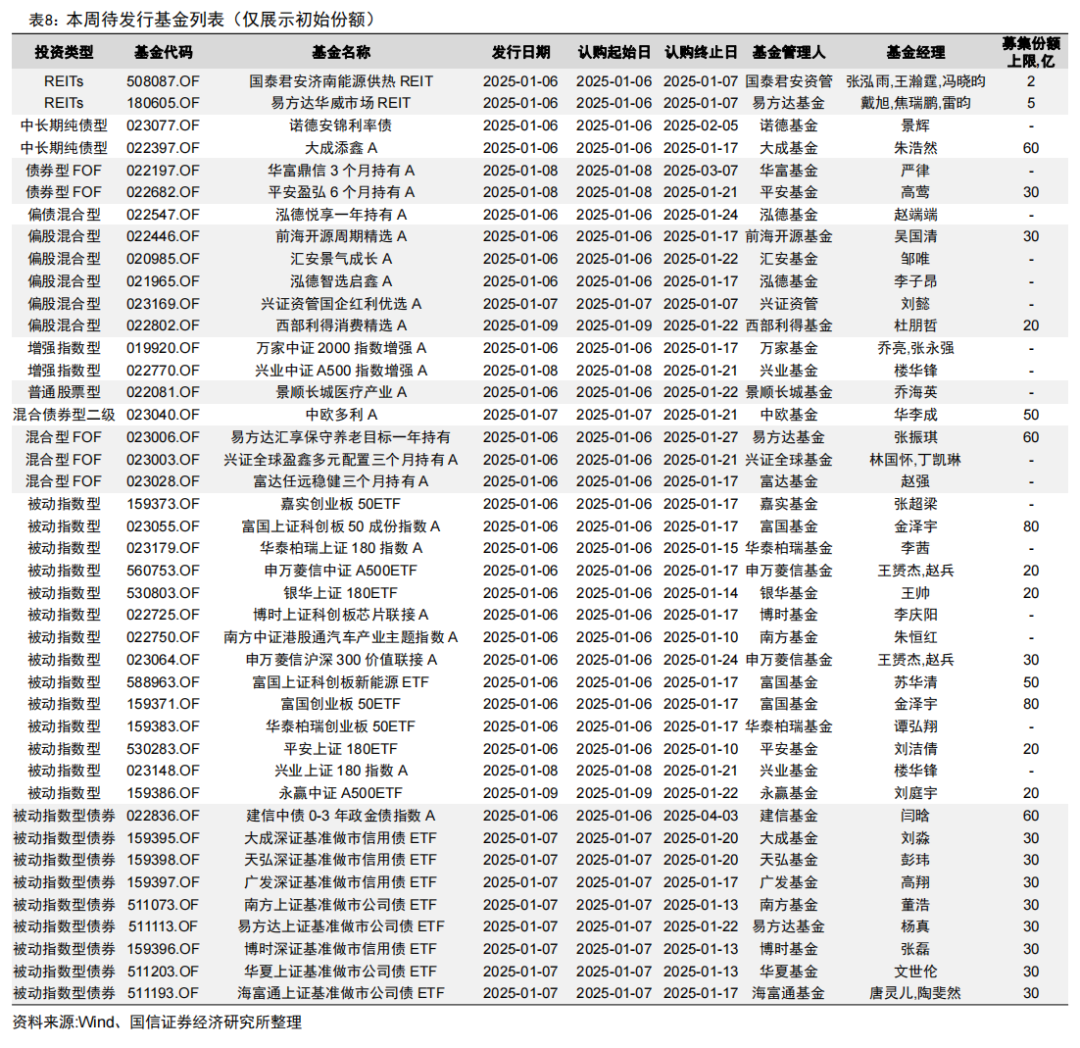Viewport: 1080px width, 1048px height.
Task: Click the 认购终止日 column header
Action: coord(700,52)
